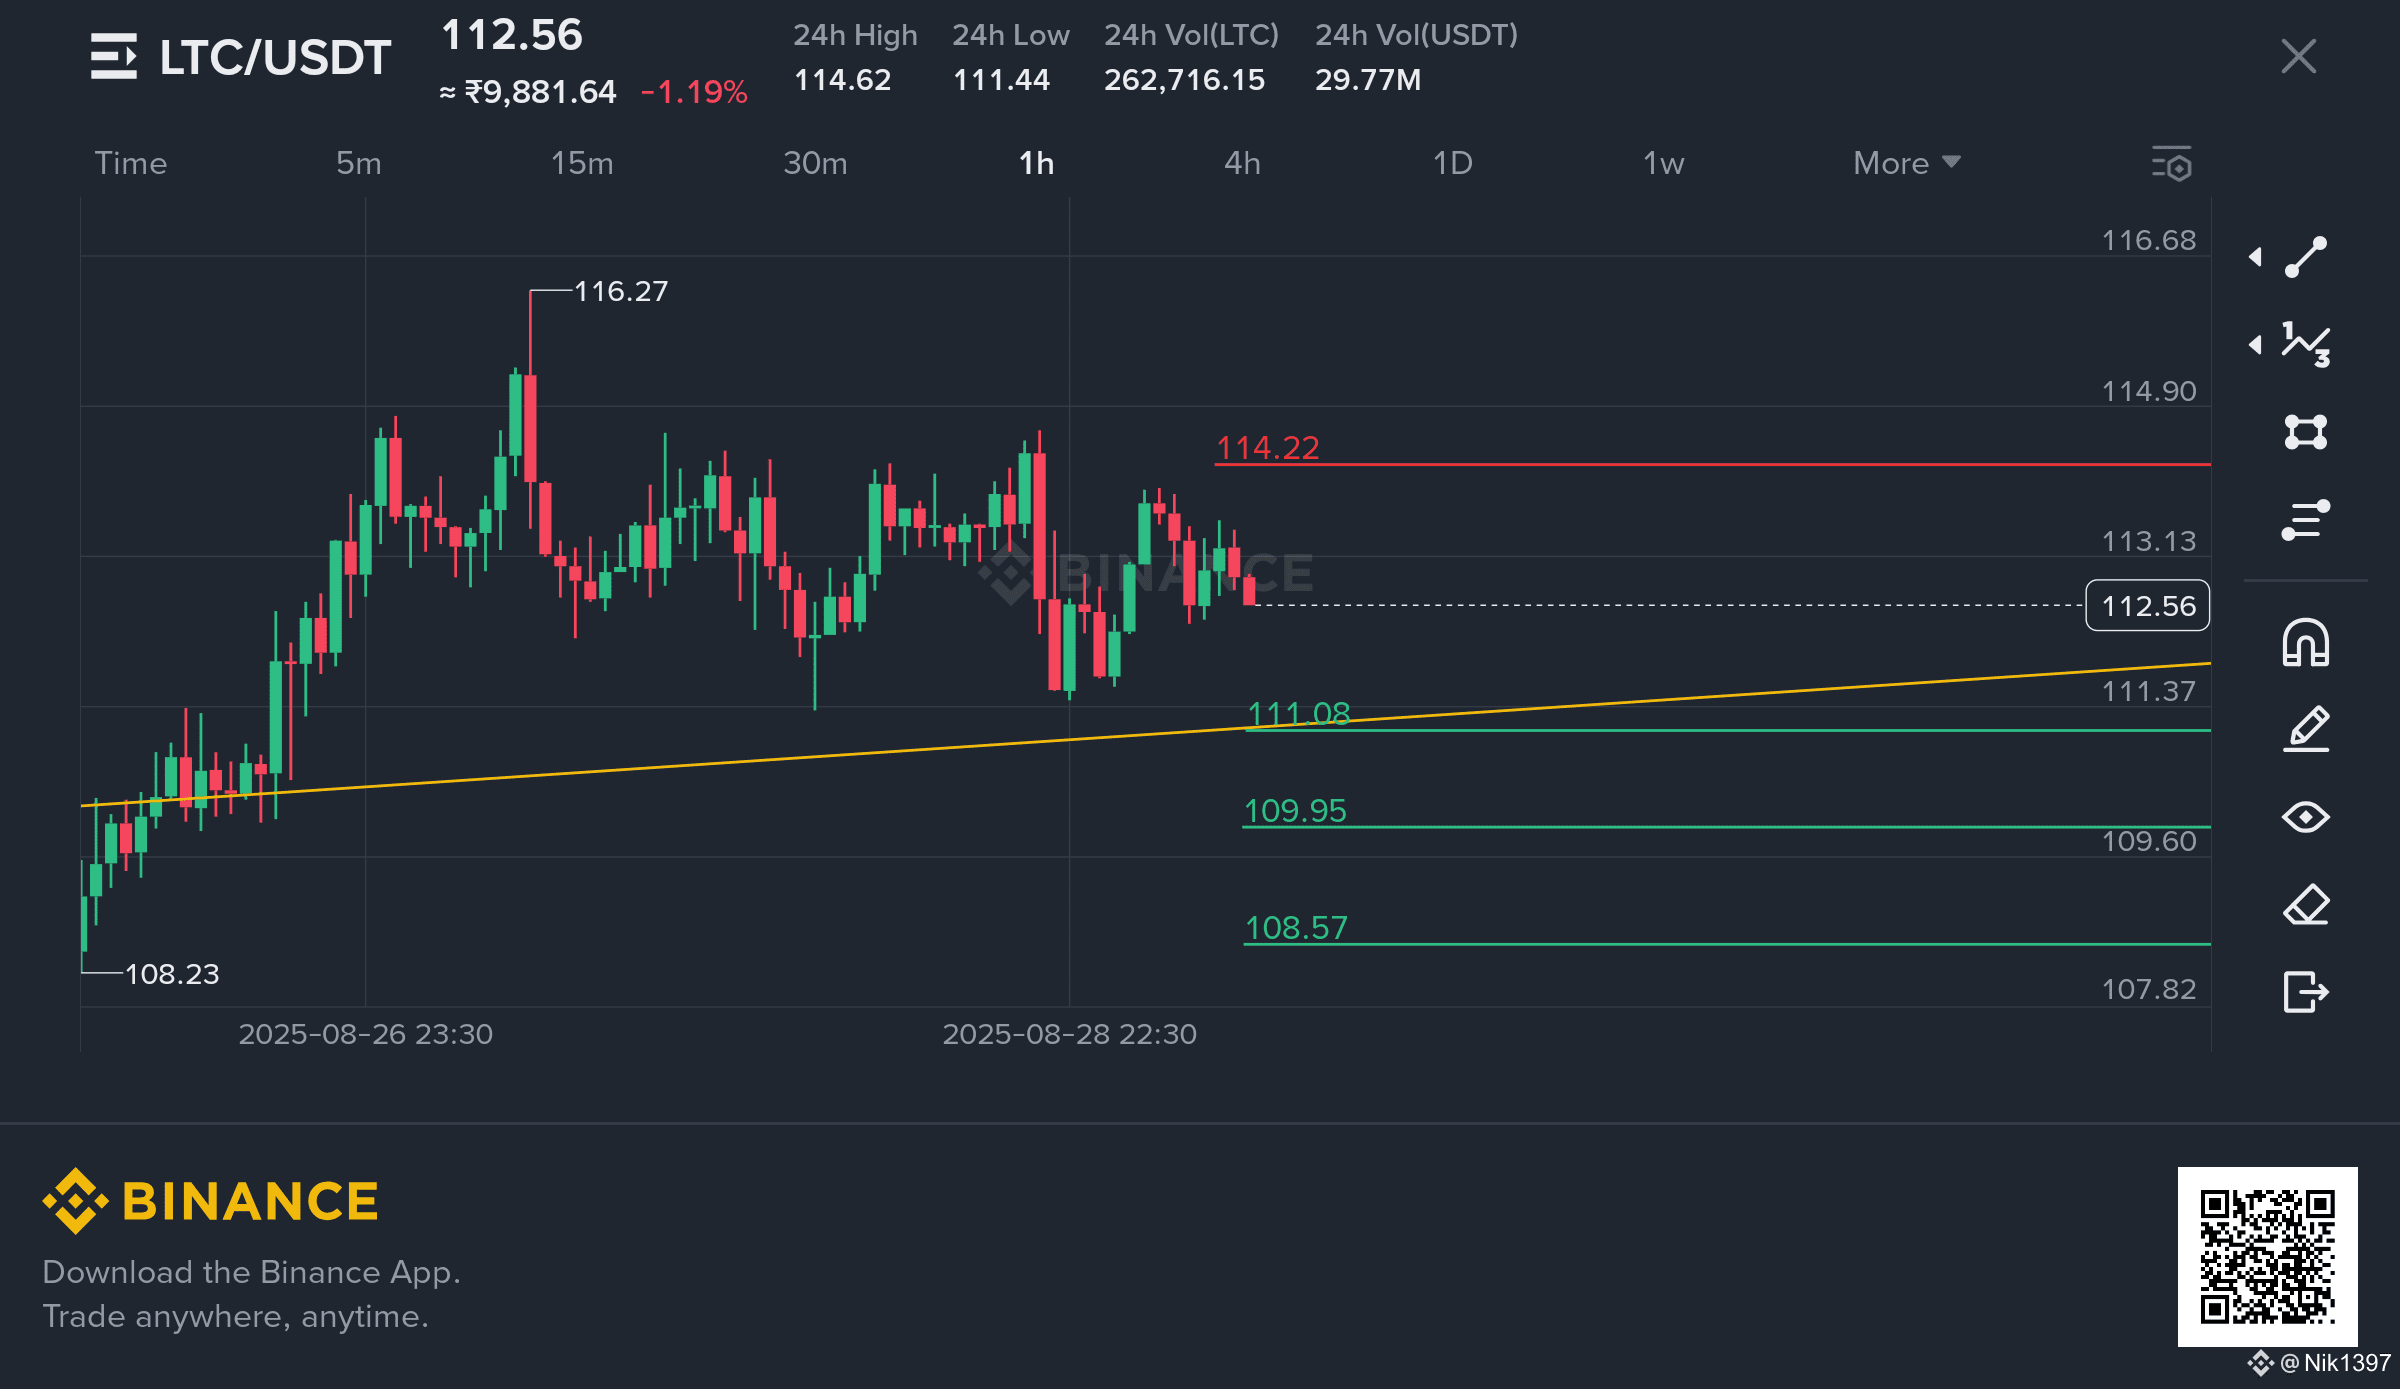Click the Trade anywhere, anytime tagline

(x=236, y=1316)
